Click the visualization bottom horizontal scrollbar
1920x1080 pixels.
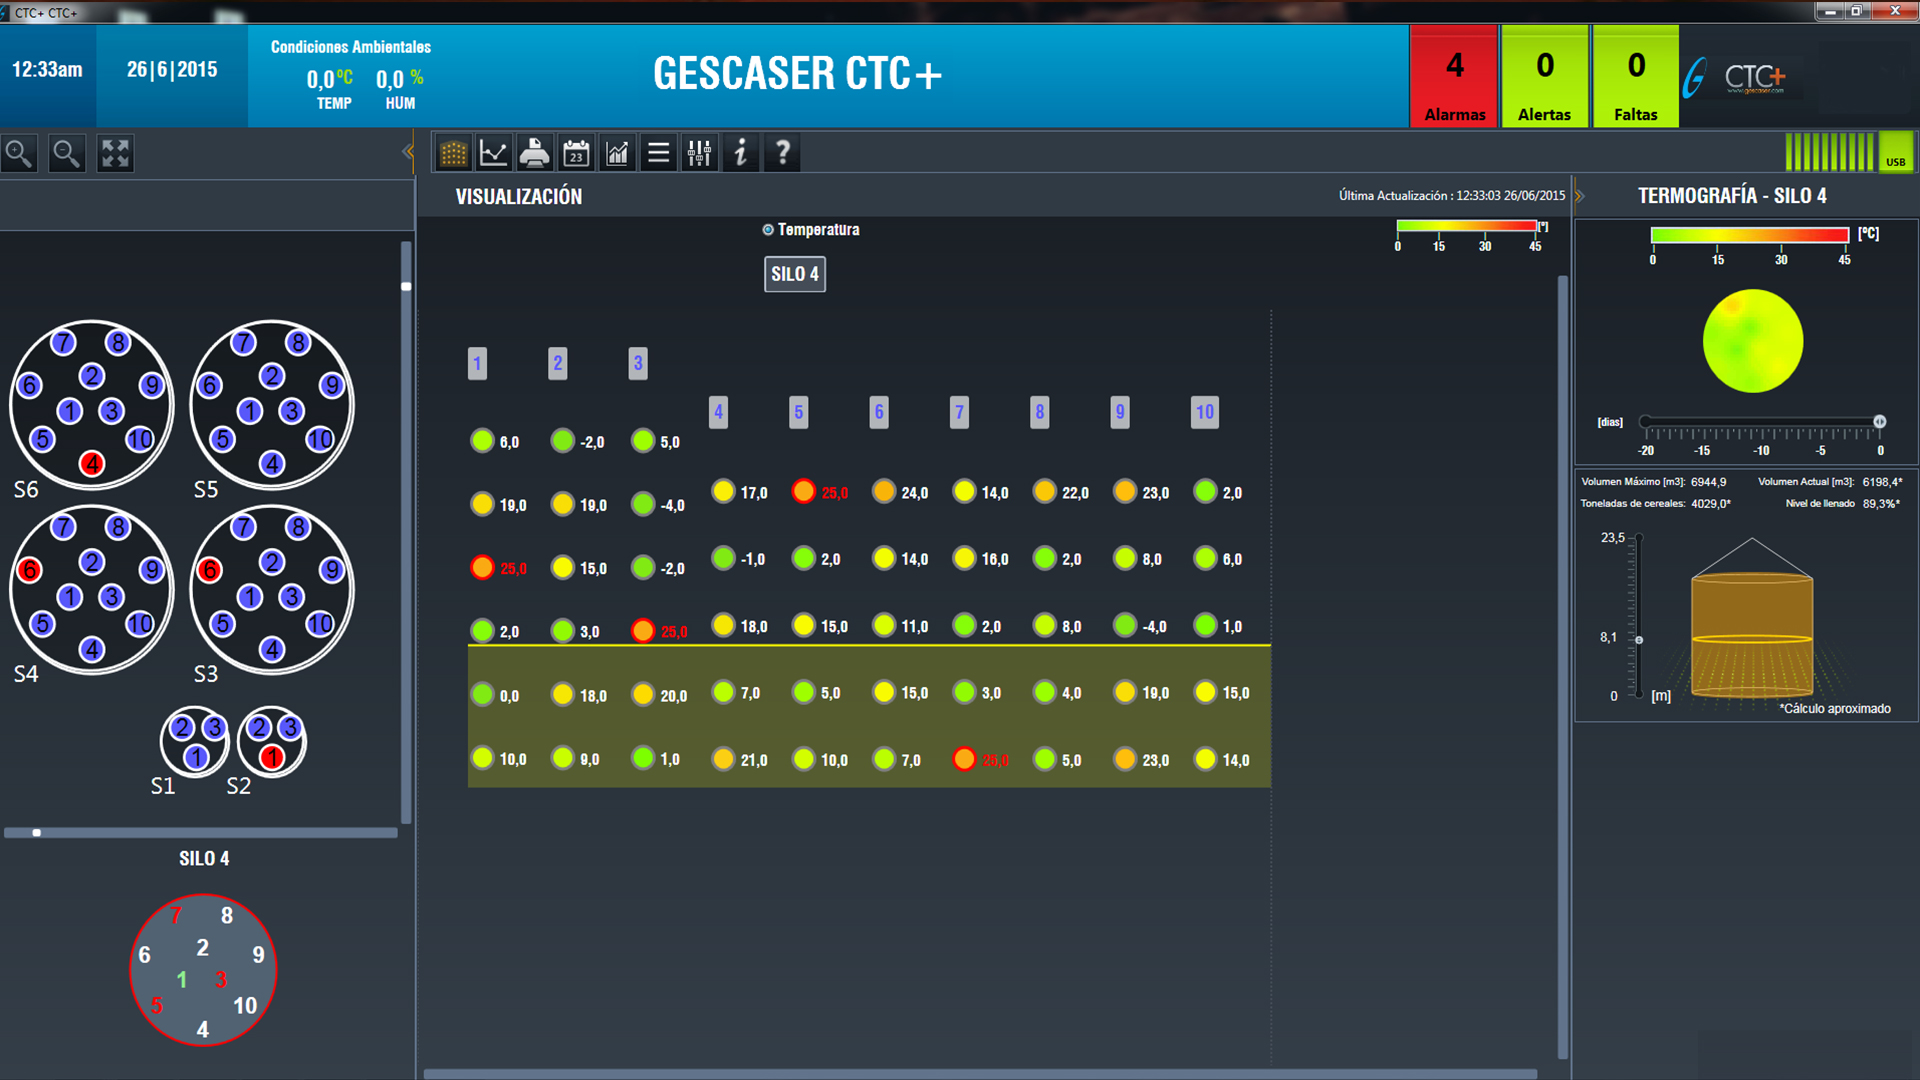[x=980, y=1074]
